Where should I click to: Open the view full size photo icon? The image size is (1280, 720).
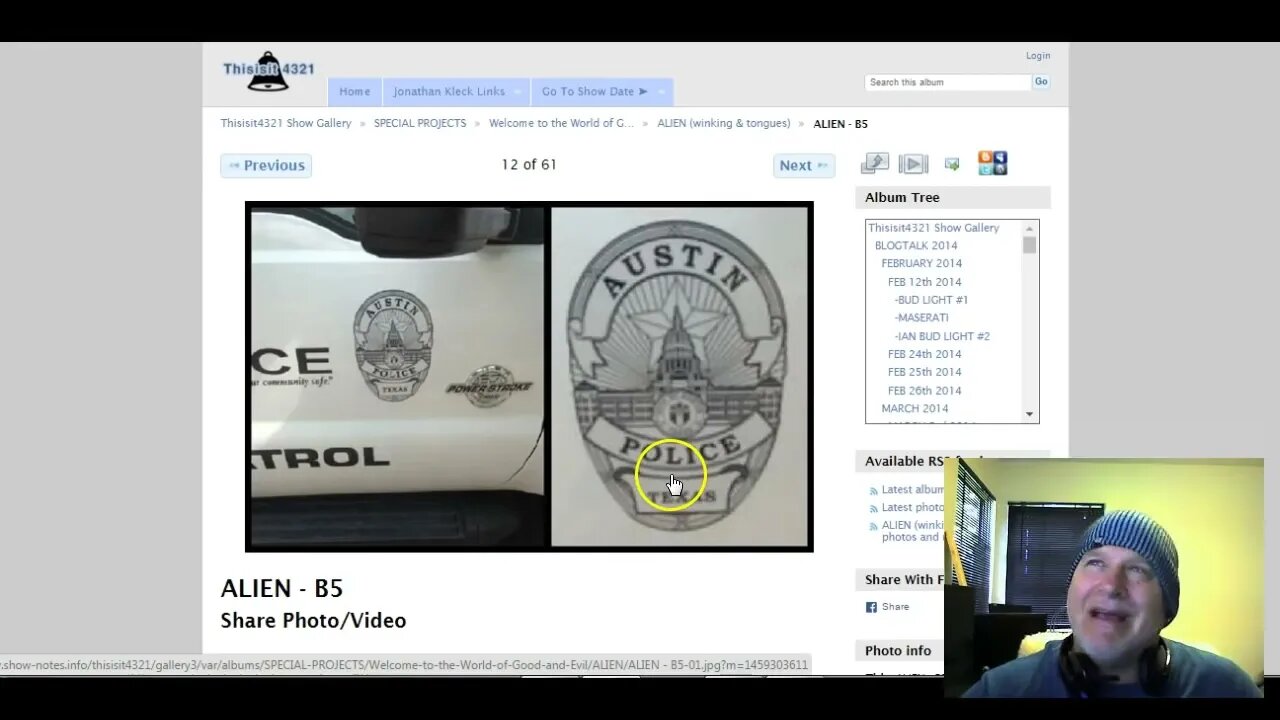pos(875,163)
